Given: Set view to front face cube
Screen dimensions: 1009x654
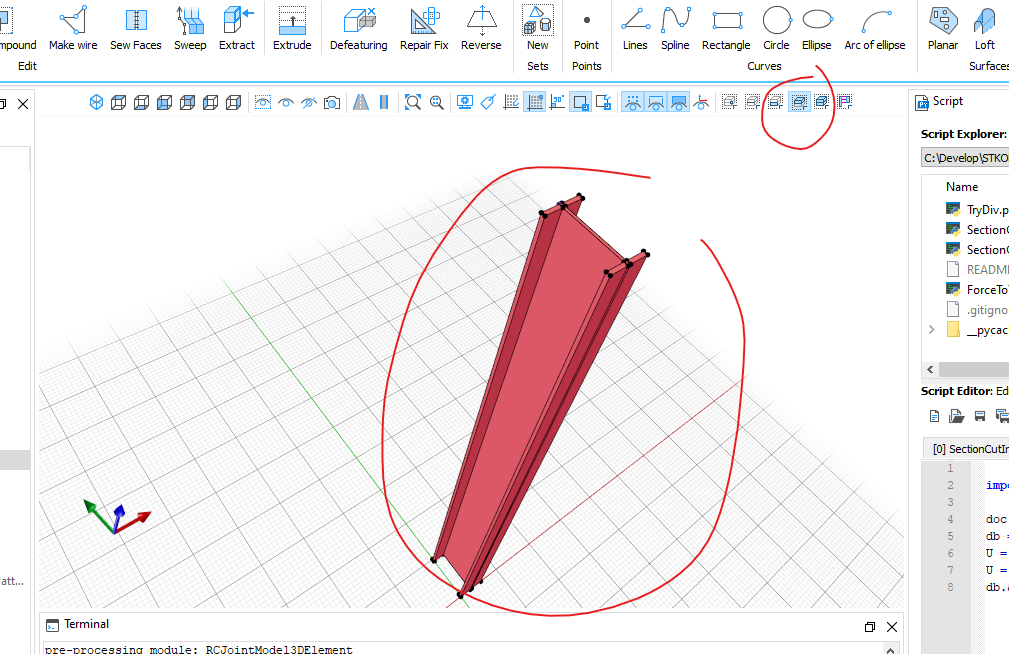Looking at the screenshot, I should (165, 102).
